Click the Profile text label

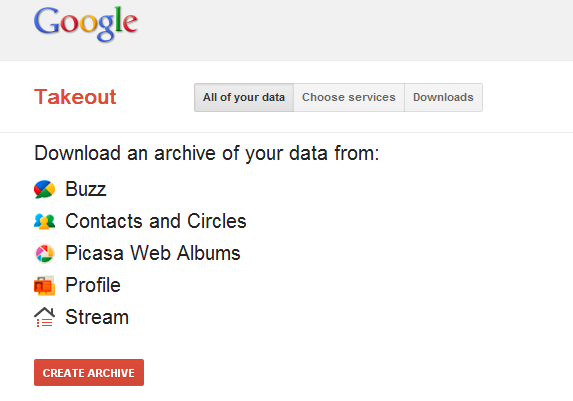click(x=93, y=285)
